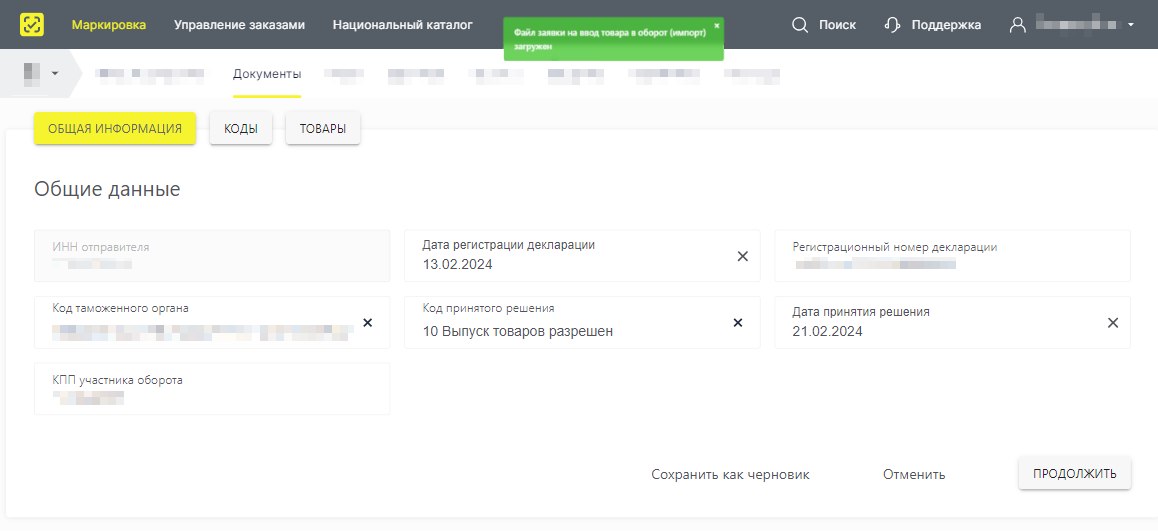Open Национальный каталог menu
Viewport: 1158px width, 532px height.
pyautogui.click(x=402, y=24)
